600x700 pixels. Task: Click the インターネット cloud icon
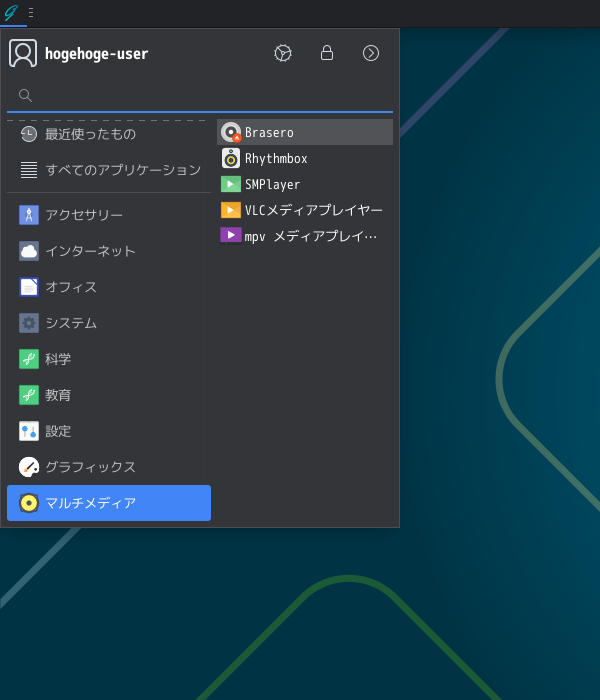[29, 251]
